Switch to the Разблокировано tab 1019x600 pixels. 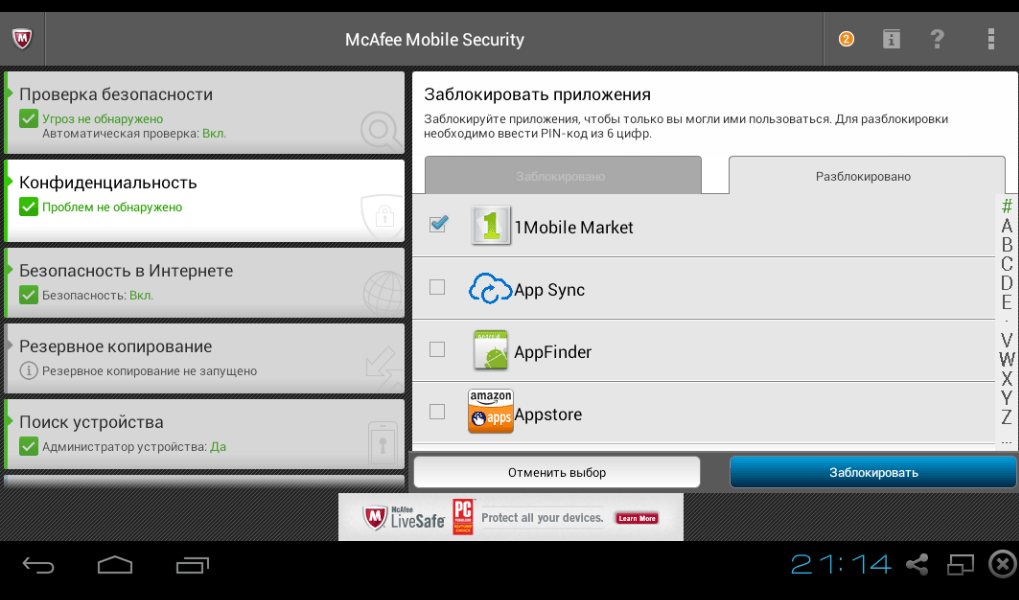864,176
